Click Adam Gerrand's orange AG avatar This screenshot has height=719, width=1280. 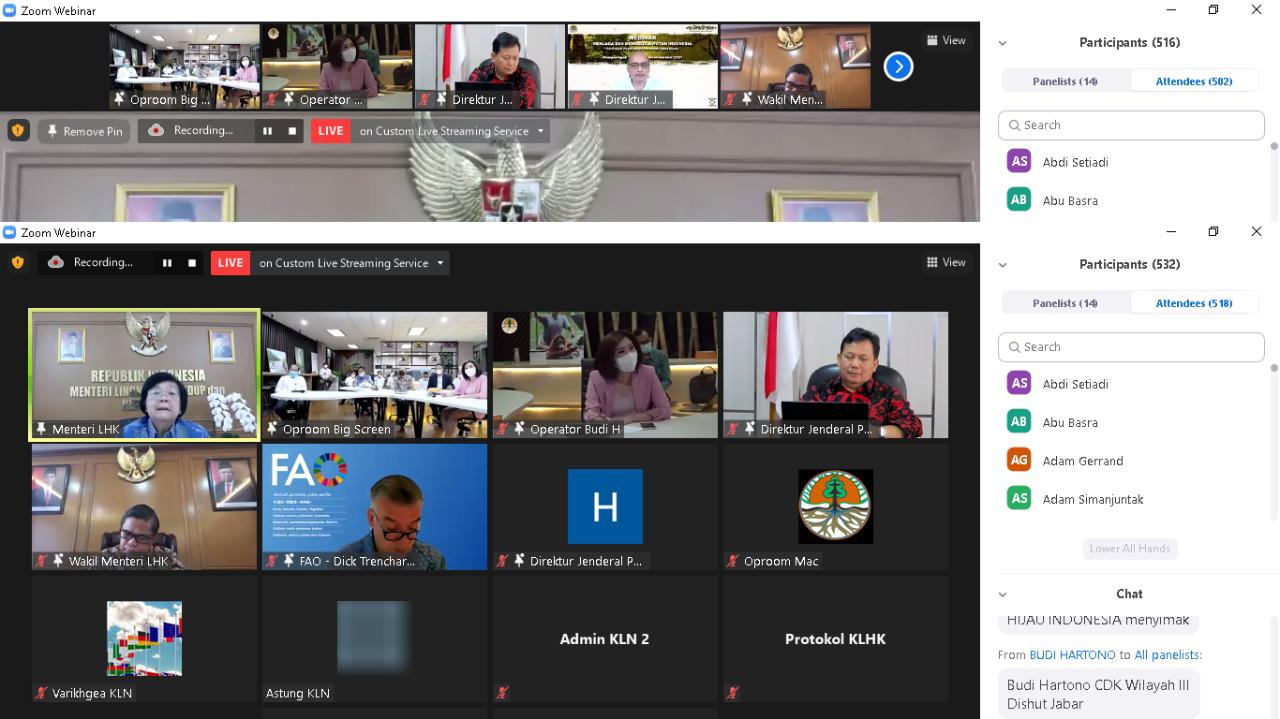pyautogui.click(x=1019, y=460)
